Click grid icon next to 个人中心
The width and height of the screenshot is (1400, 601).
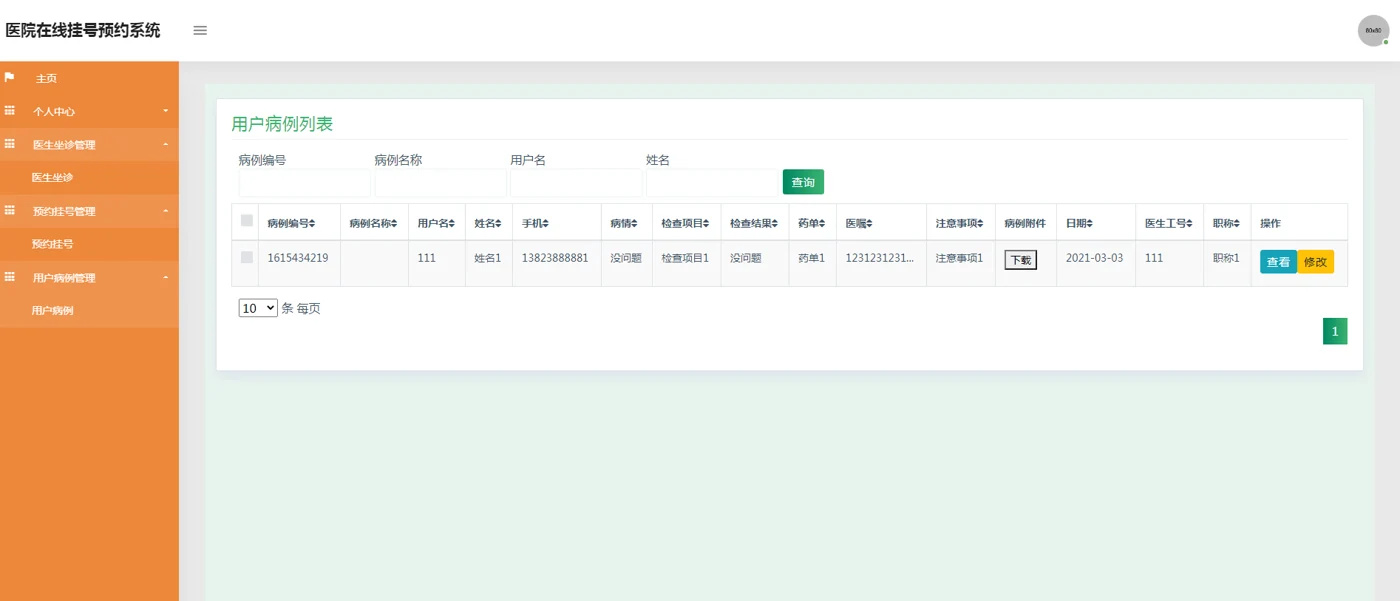[x=10, y=111]
